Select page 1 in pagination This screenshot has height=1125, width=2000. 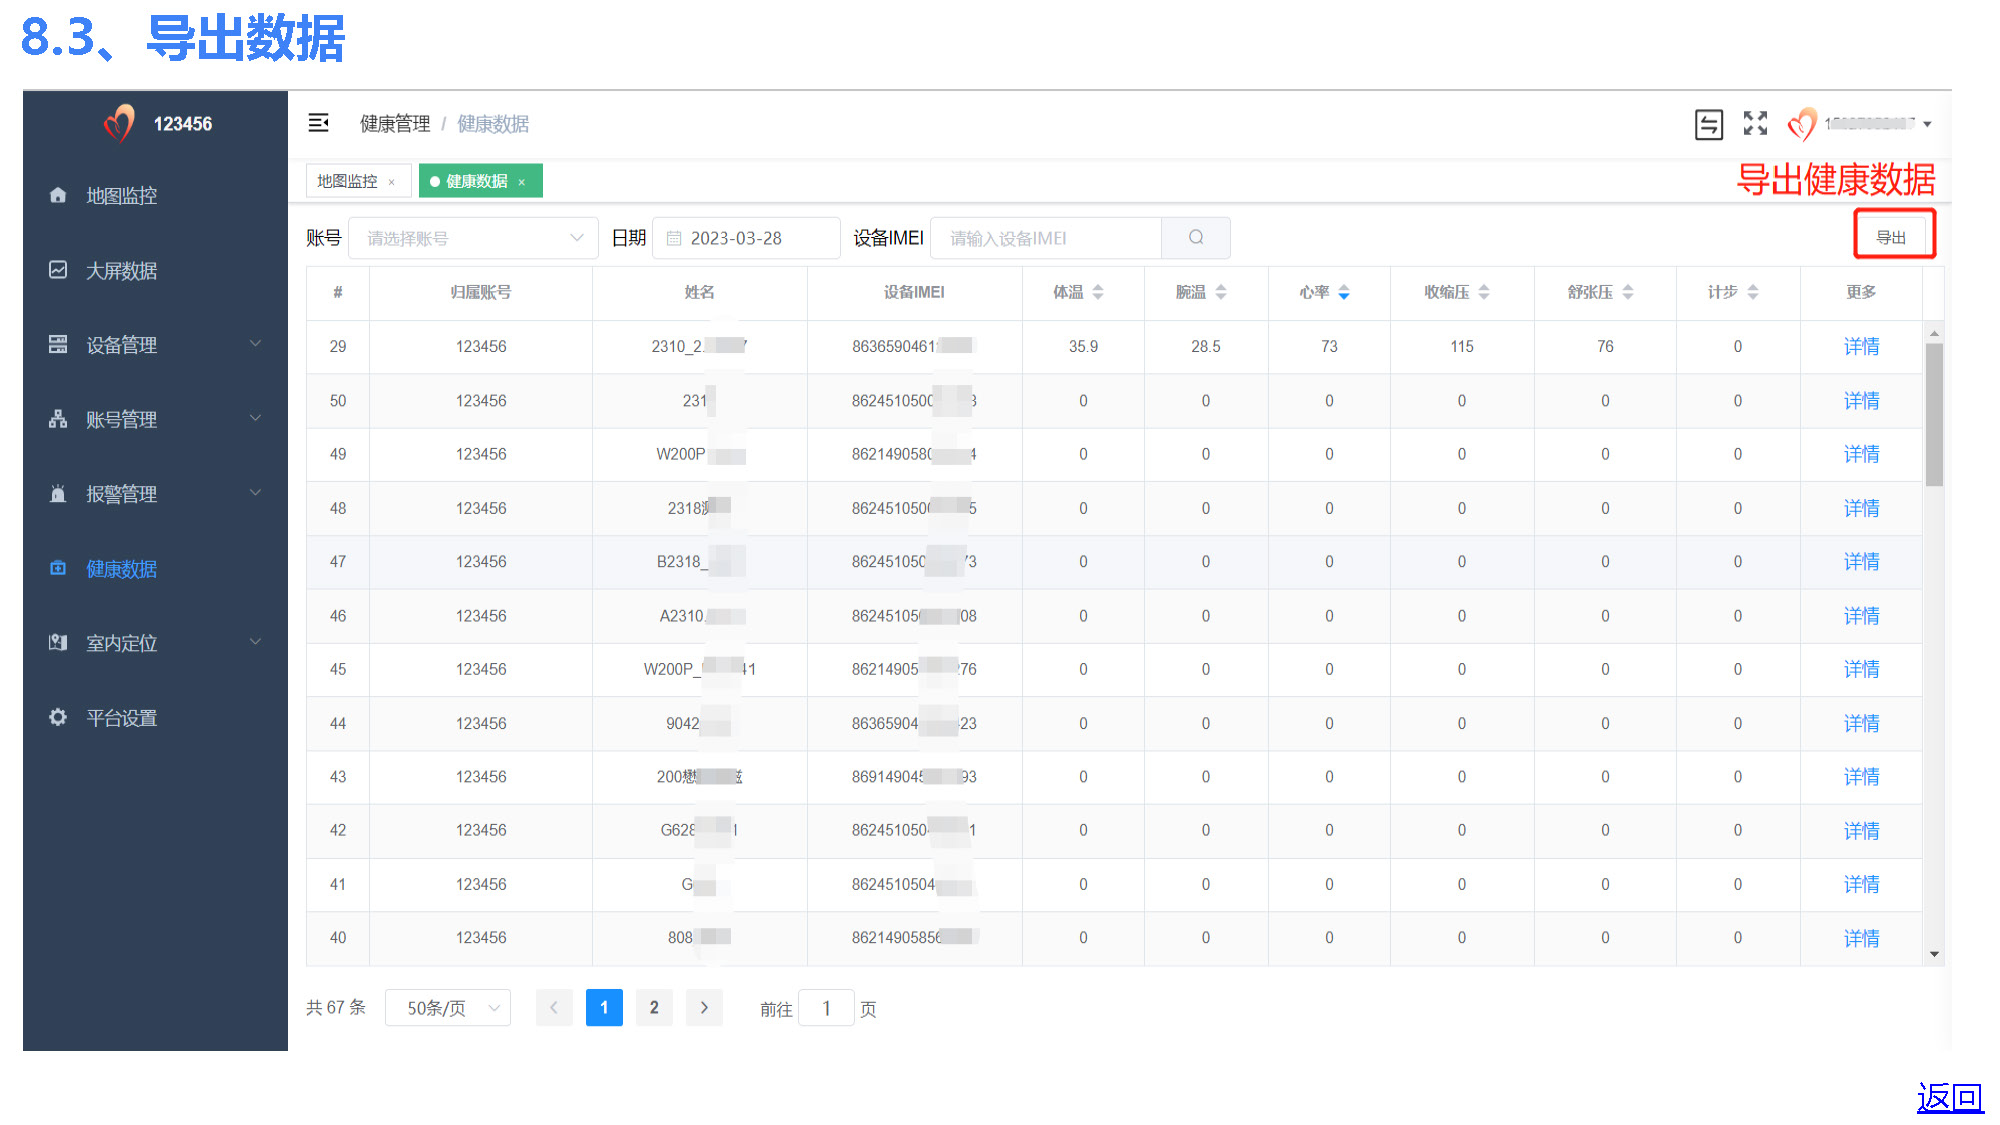point(604,1008)
